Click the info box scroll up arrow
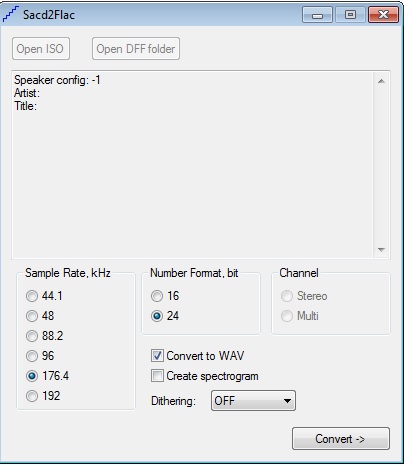Image resolution: width=404 pixels, height=465 pixels. (x=382, y=81)
